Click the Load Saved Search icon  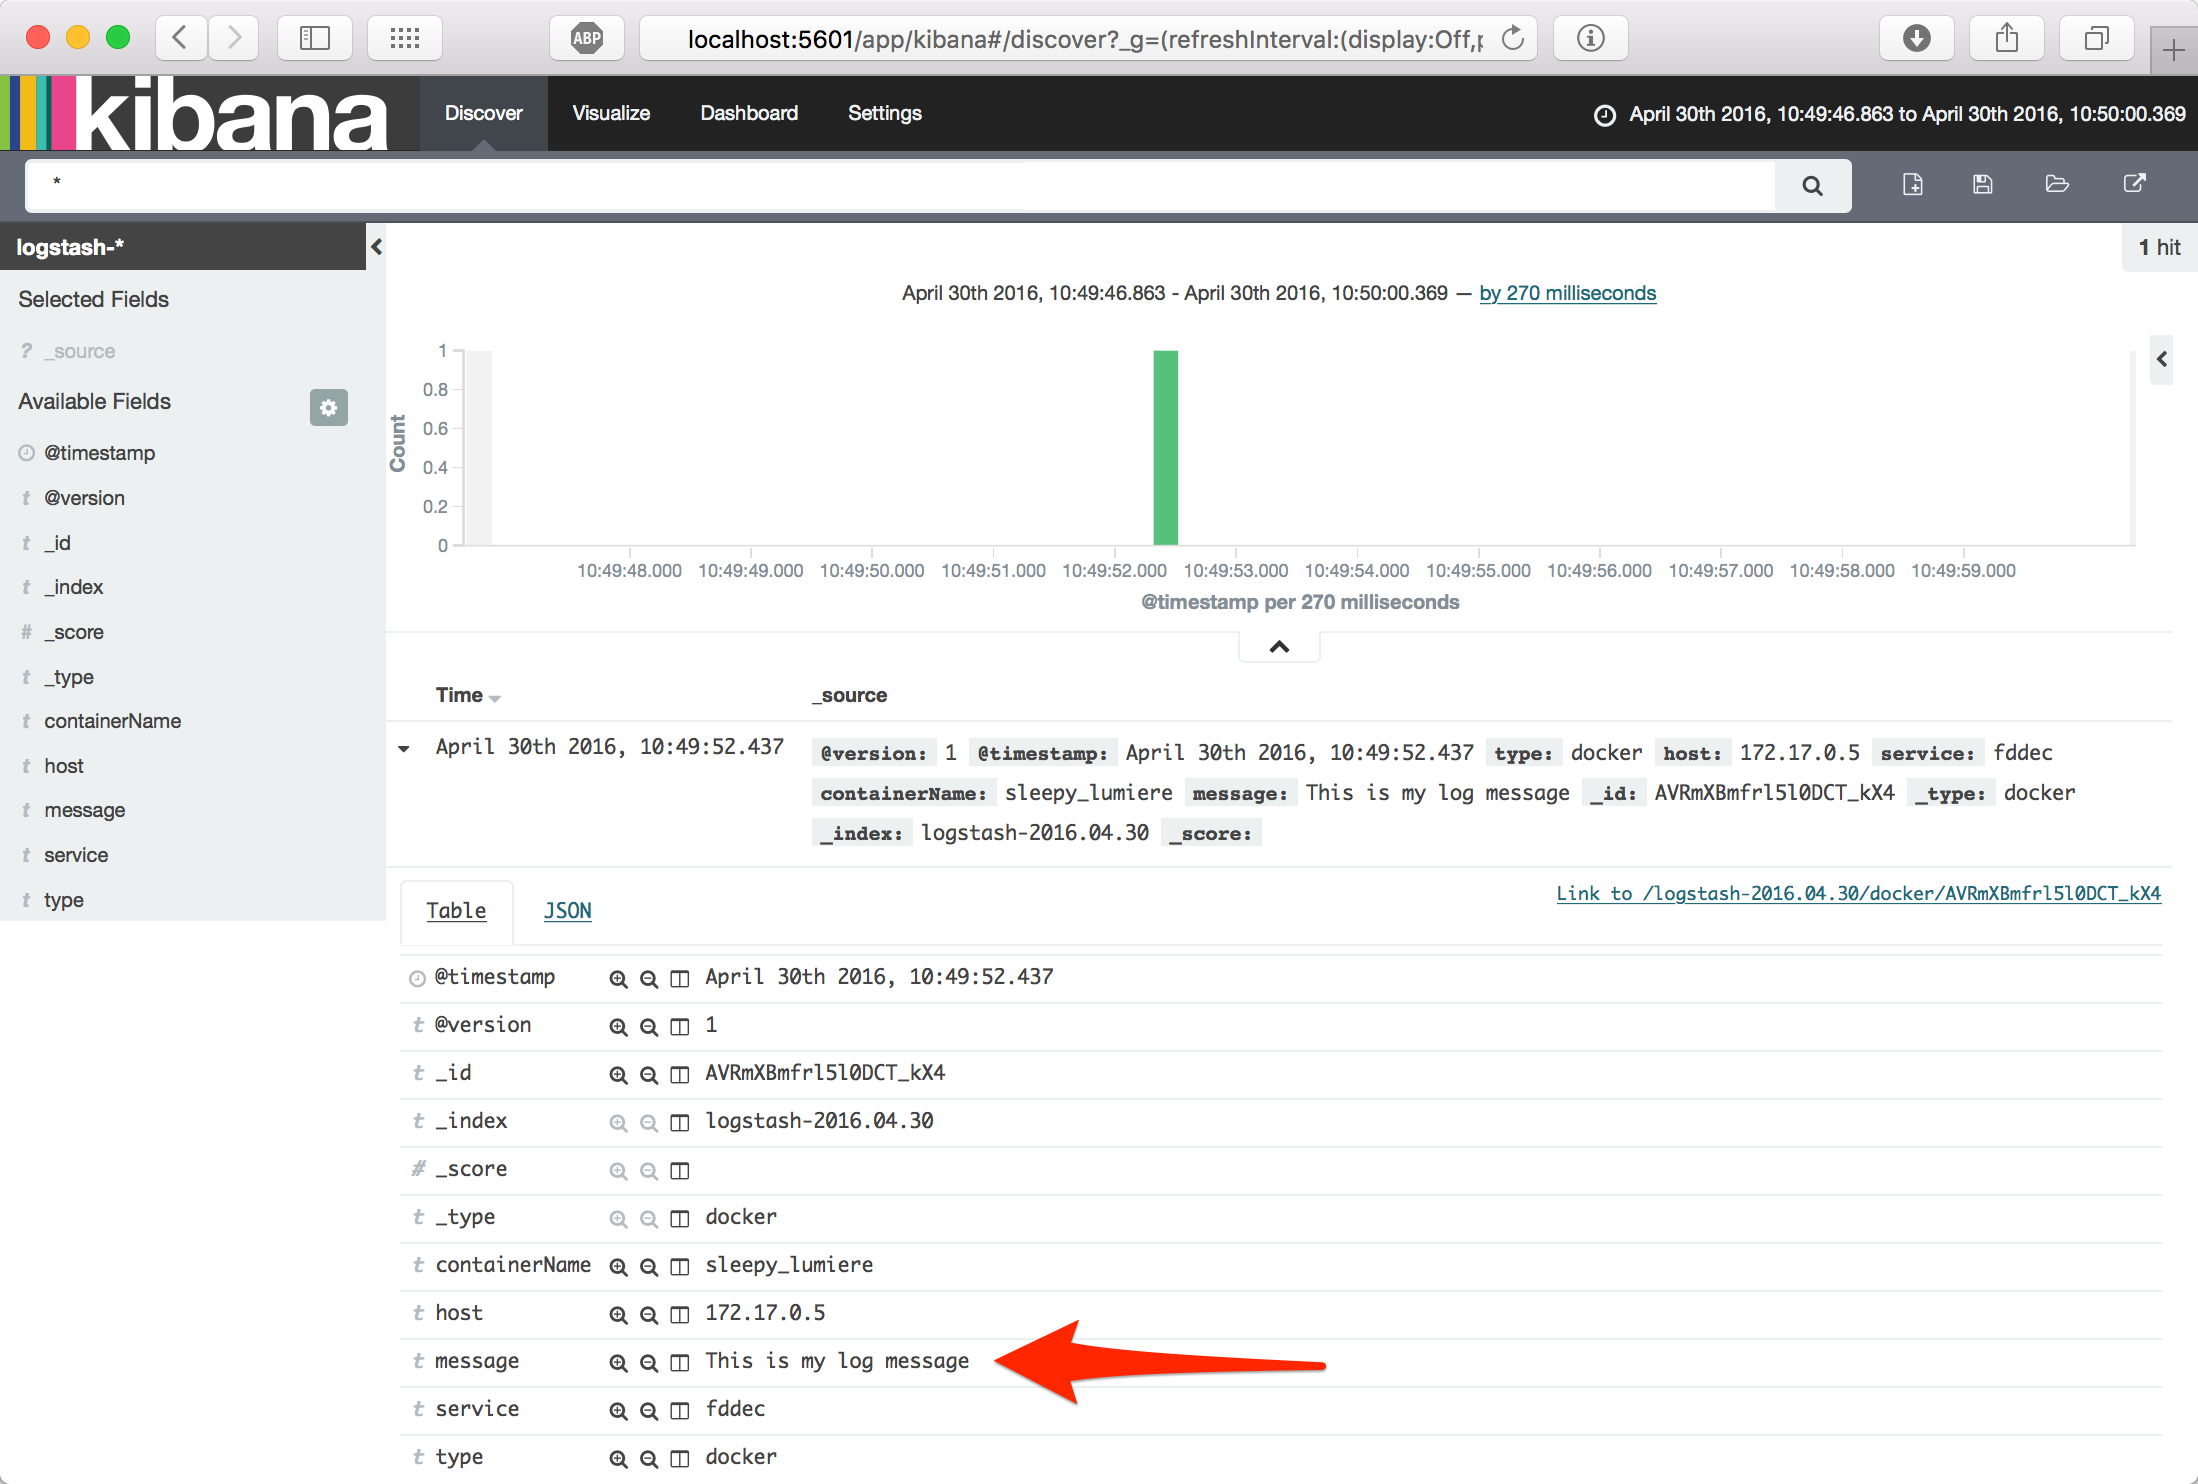(x=2057, y=184)
